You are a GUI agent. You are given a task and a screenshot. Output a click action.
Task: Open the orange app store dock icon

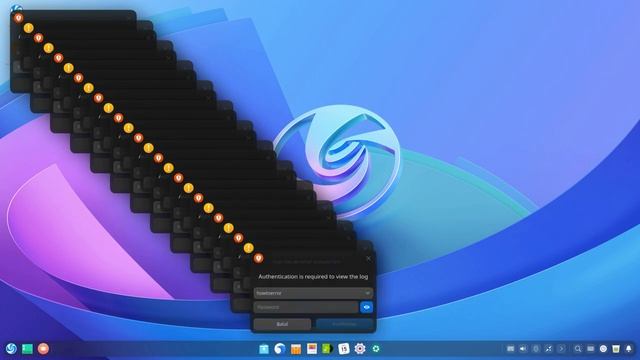(296, 349)
